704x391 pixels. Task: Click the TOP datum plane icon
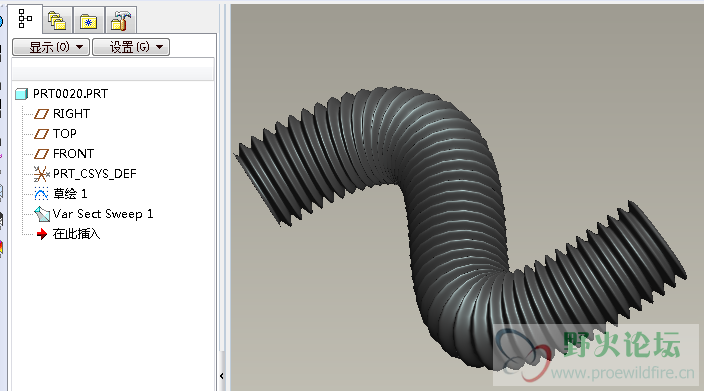point(41,134)
